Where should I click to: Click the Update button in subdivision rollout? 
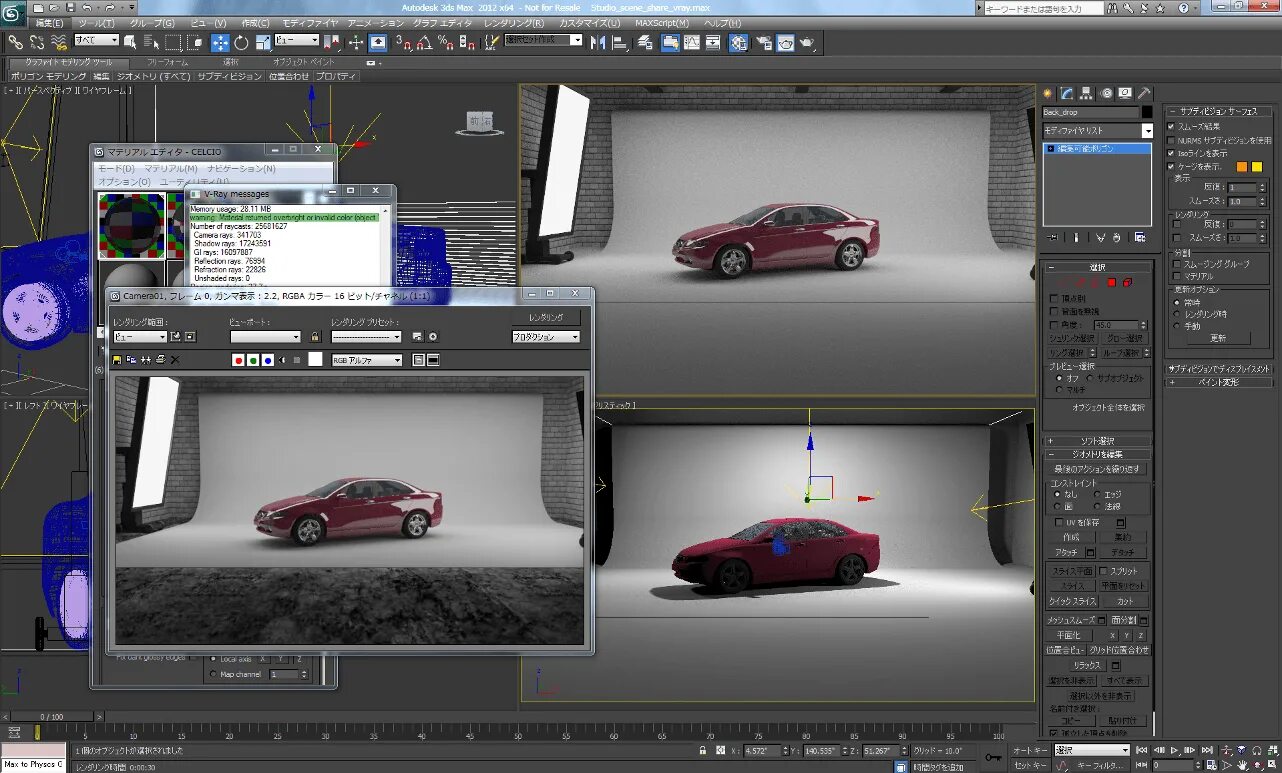[x=1217, y=339]
